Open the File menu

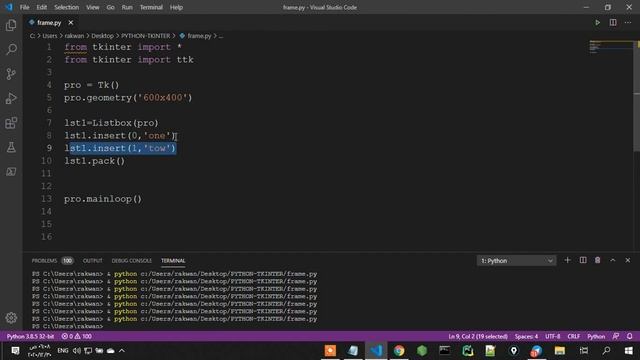pyautogui.click(x=24, y=7)
